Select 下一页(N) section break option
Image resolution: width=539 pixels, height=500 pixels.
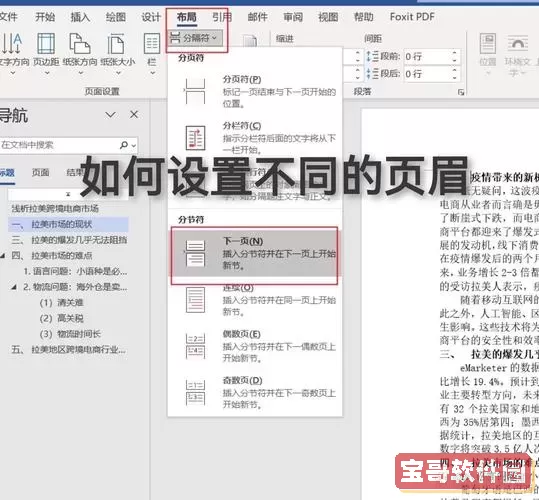tap(255, 254)
